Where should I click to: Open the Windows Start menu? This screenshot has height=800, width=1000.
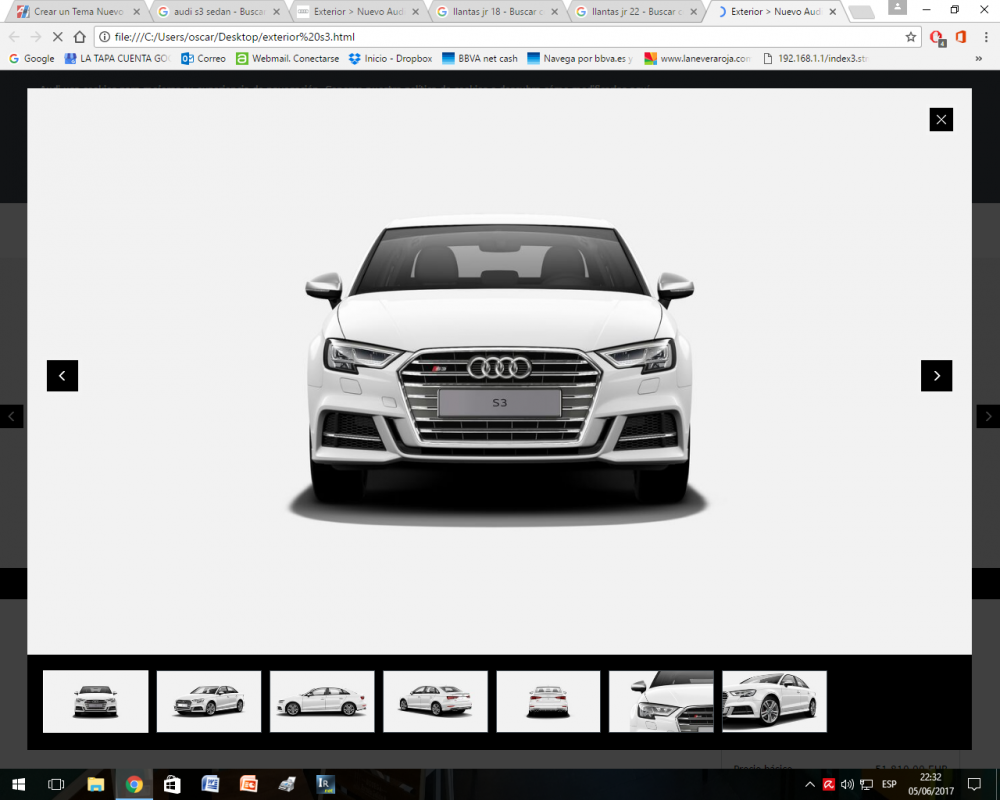[x=18, y=784]
